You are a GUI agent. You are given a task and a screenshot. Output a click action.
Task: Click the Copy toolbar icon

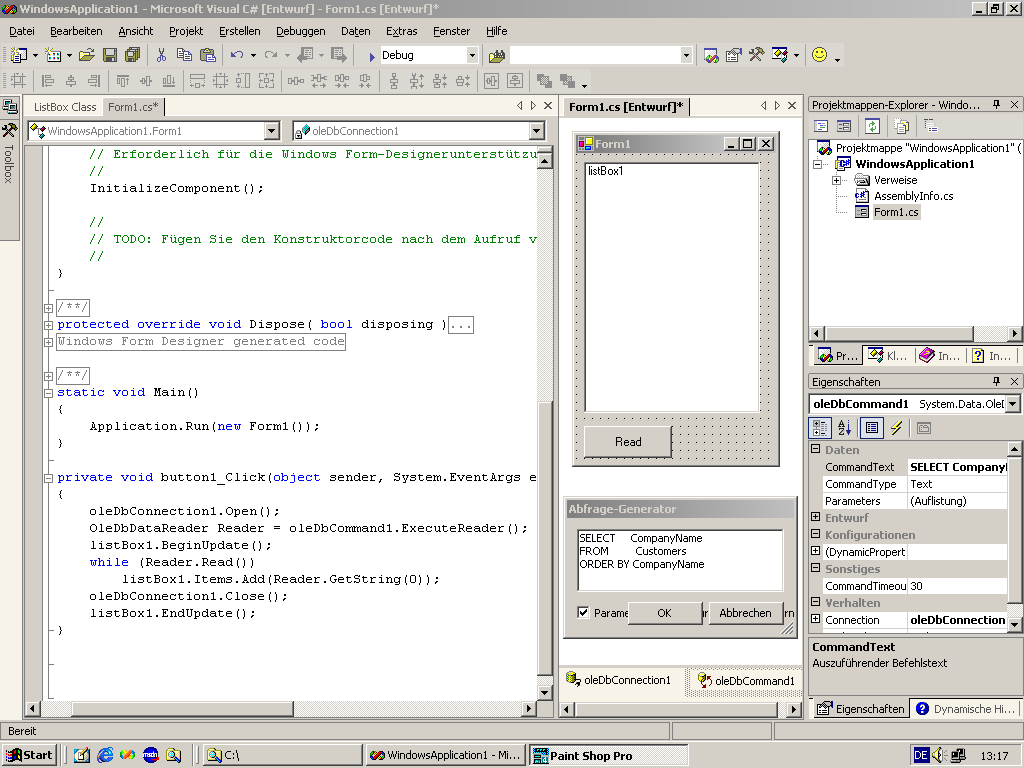tap(184, 56)
